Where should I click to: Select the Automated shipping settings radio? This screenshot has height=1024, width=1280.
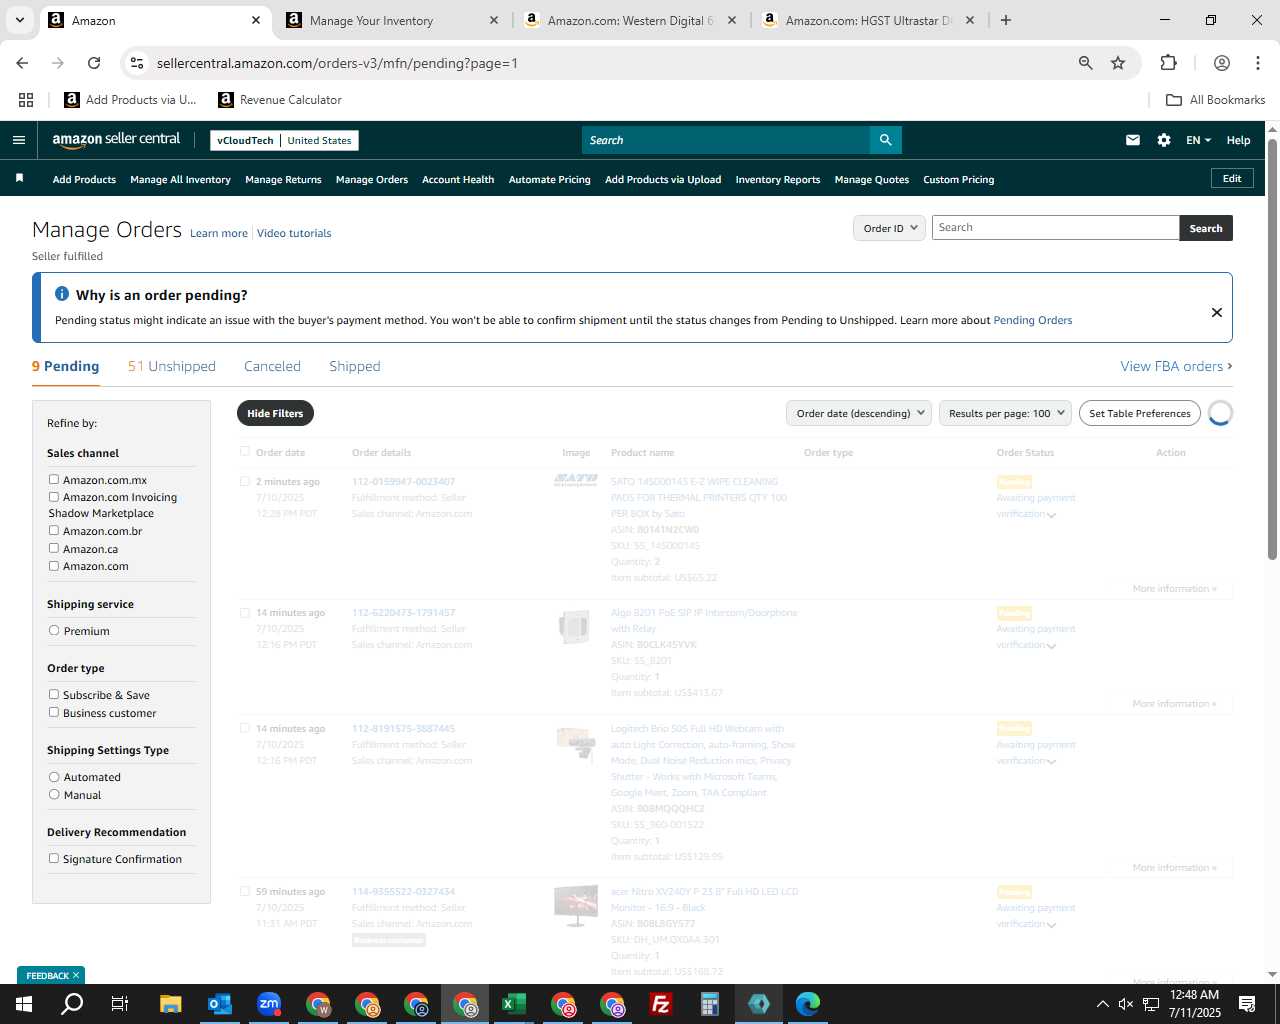click(54, 777)
